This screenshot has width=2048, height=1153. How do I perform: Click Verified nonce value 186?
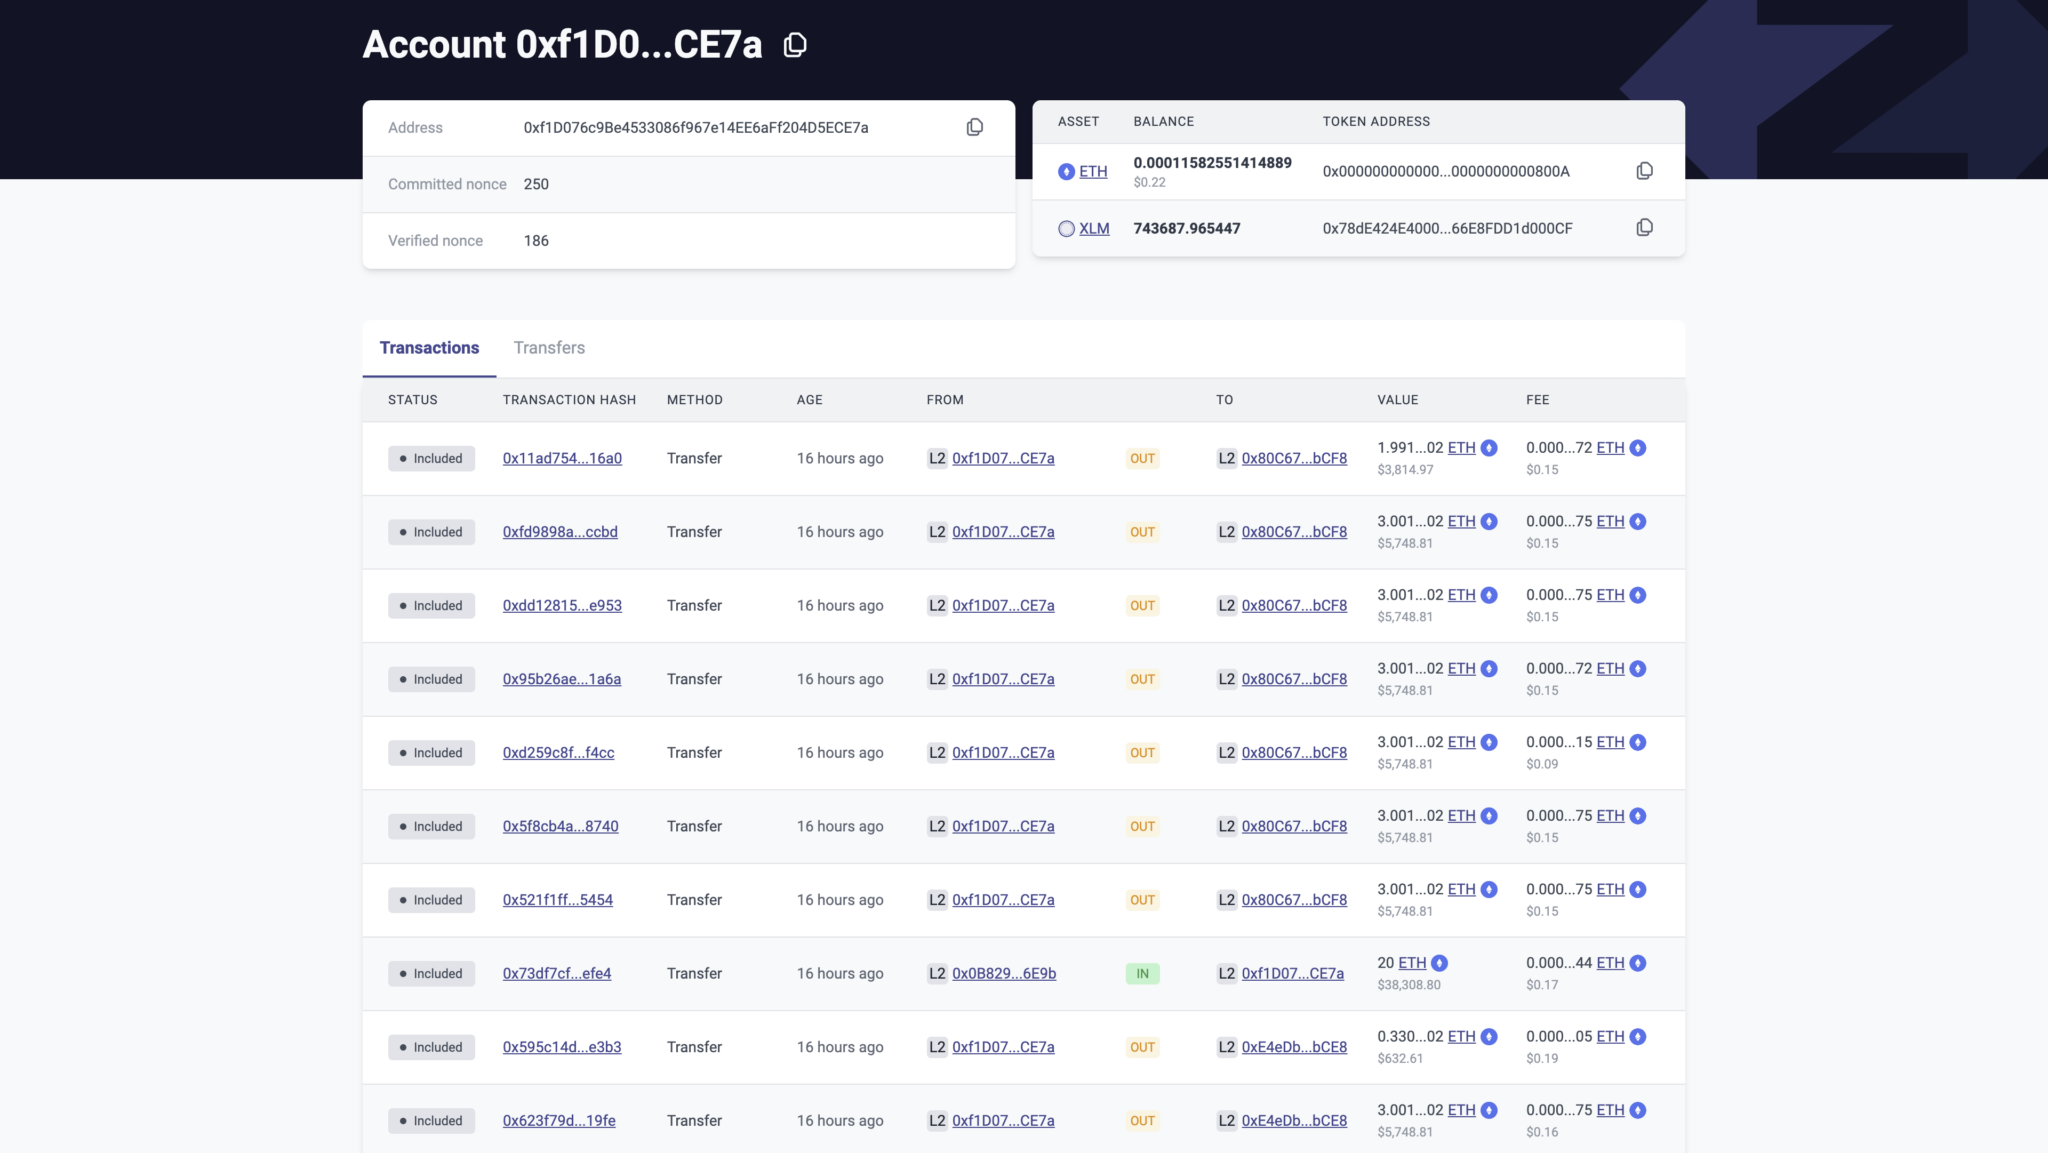pos(536,240)
